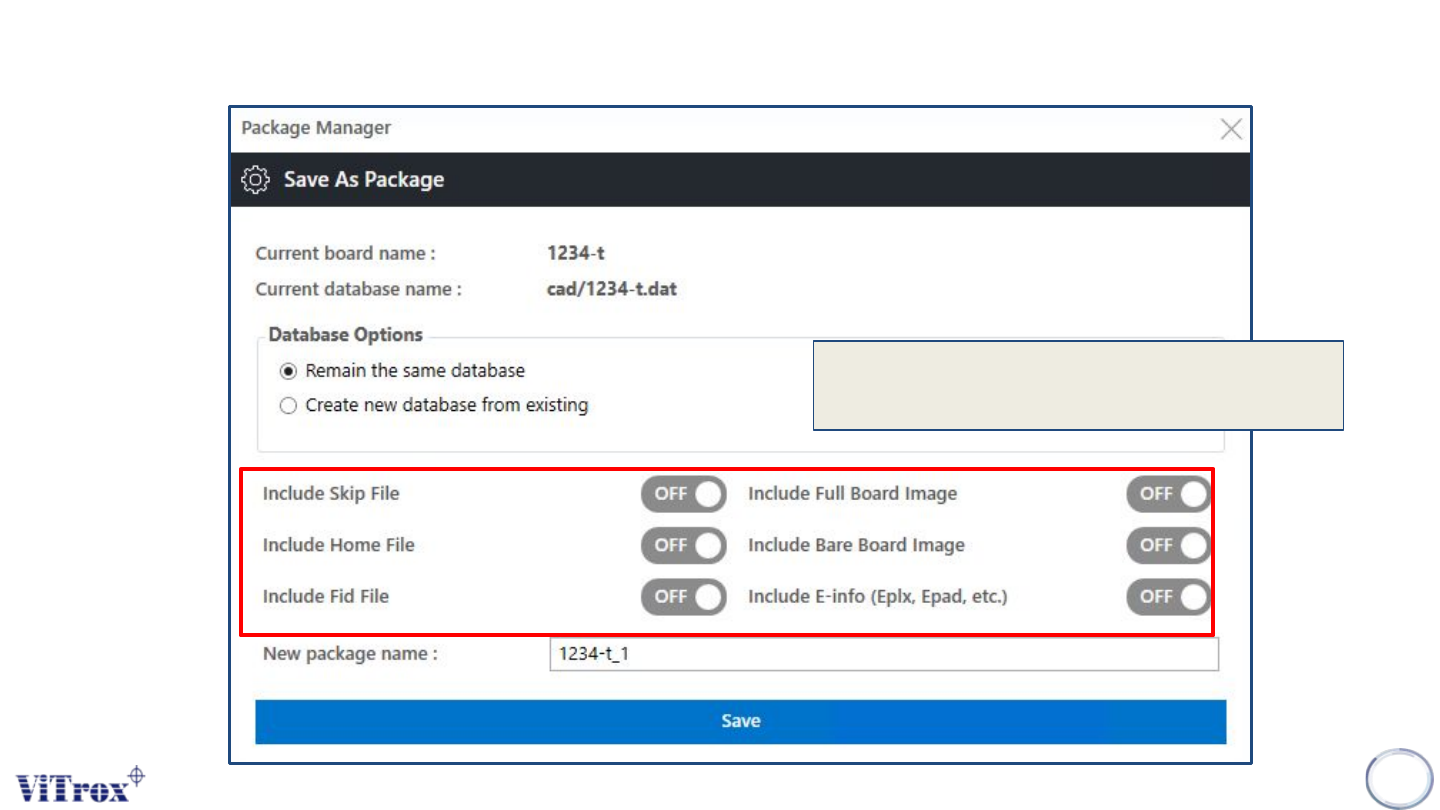Image resolution: width=1440 pixels, height=810 pixels.
Task: Switch on Include Bare Board Image
Action: point(1168,545)
